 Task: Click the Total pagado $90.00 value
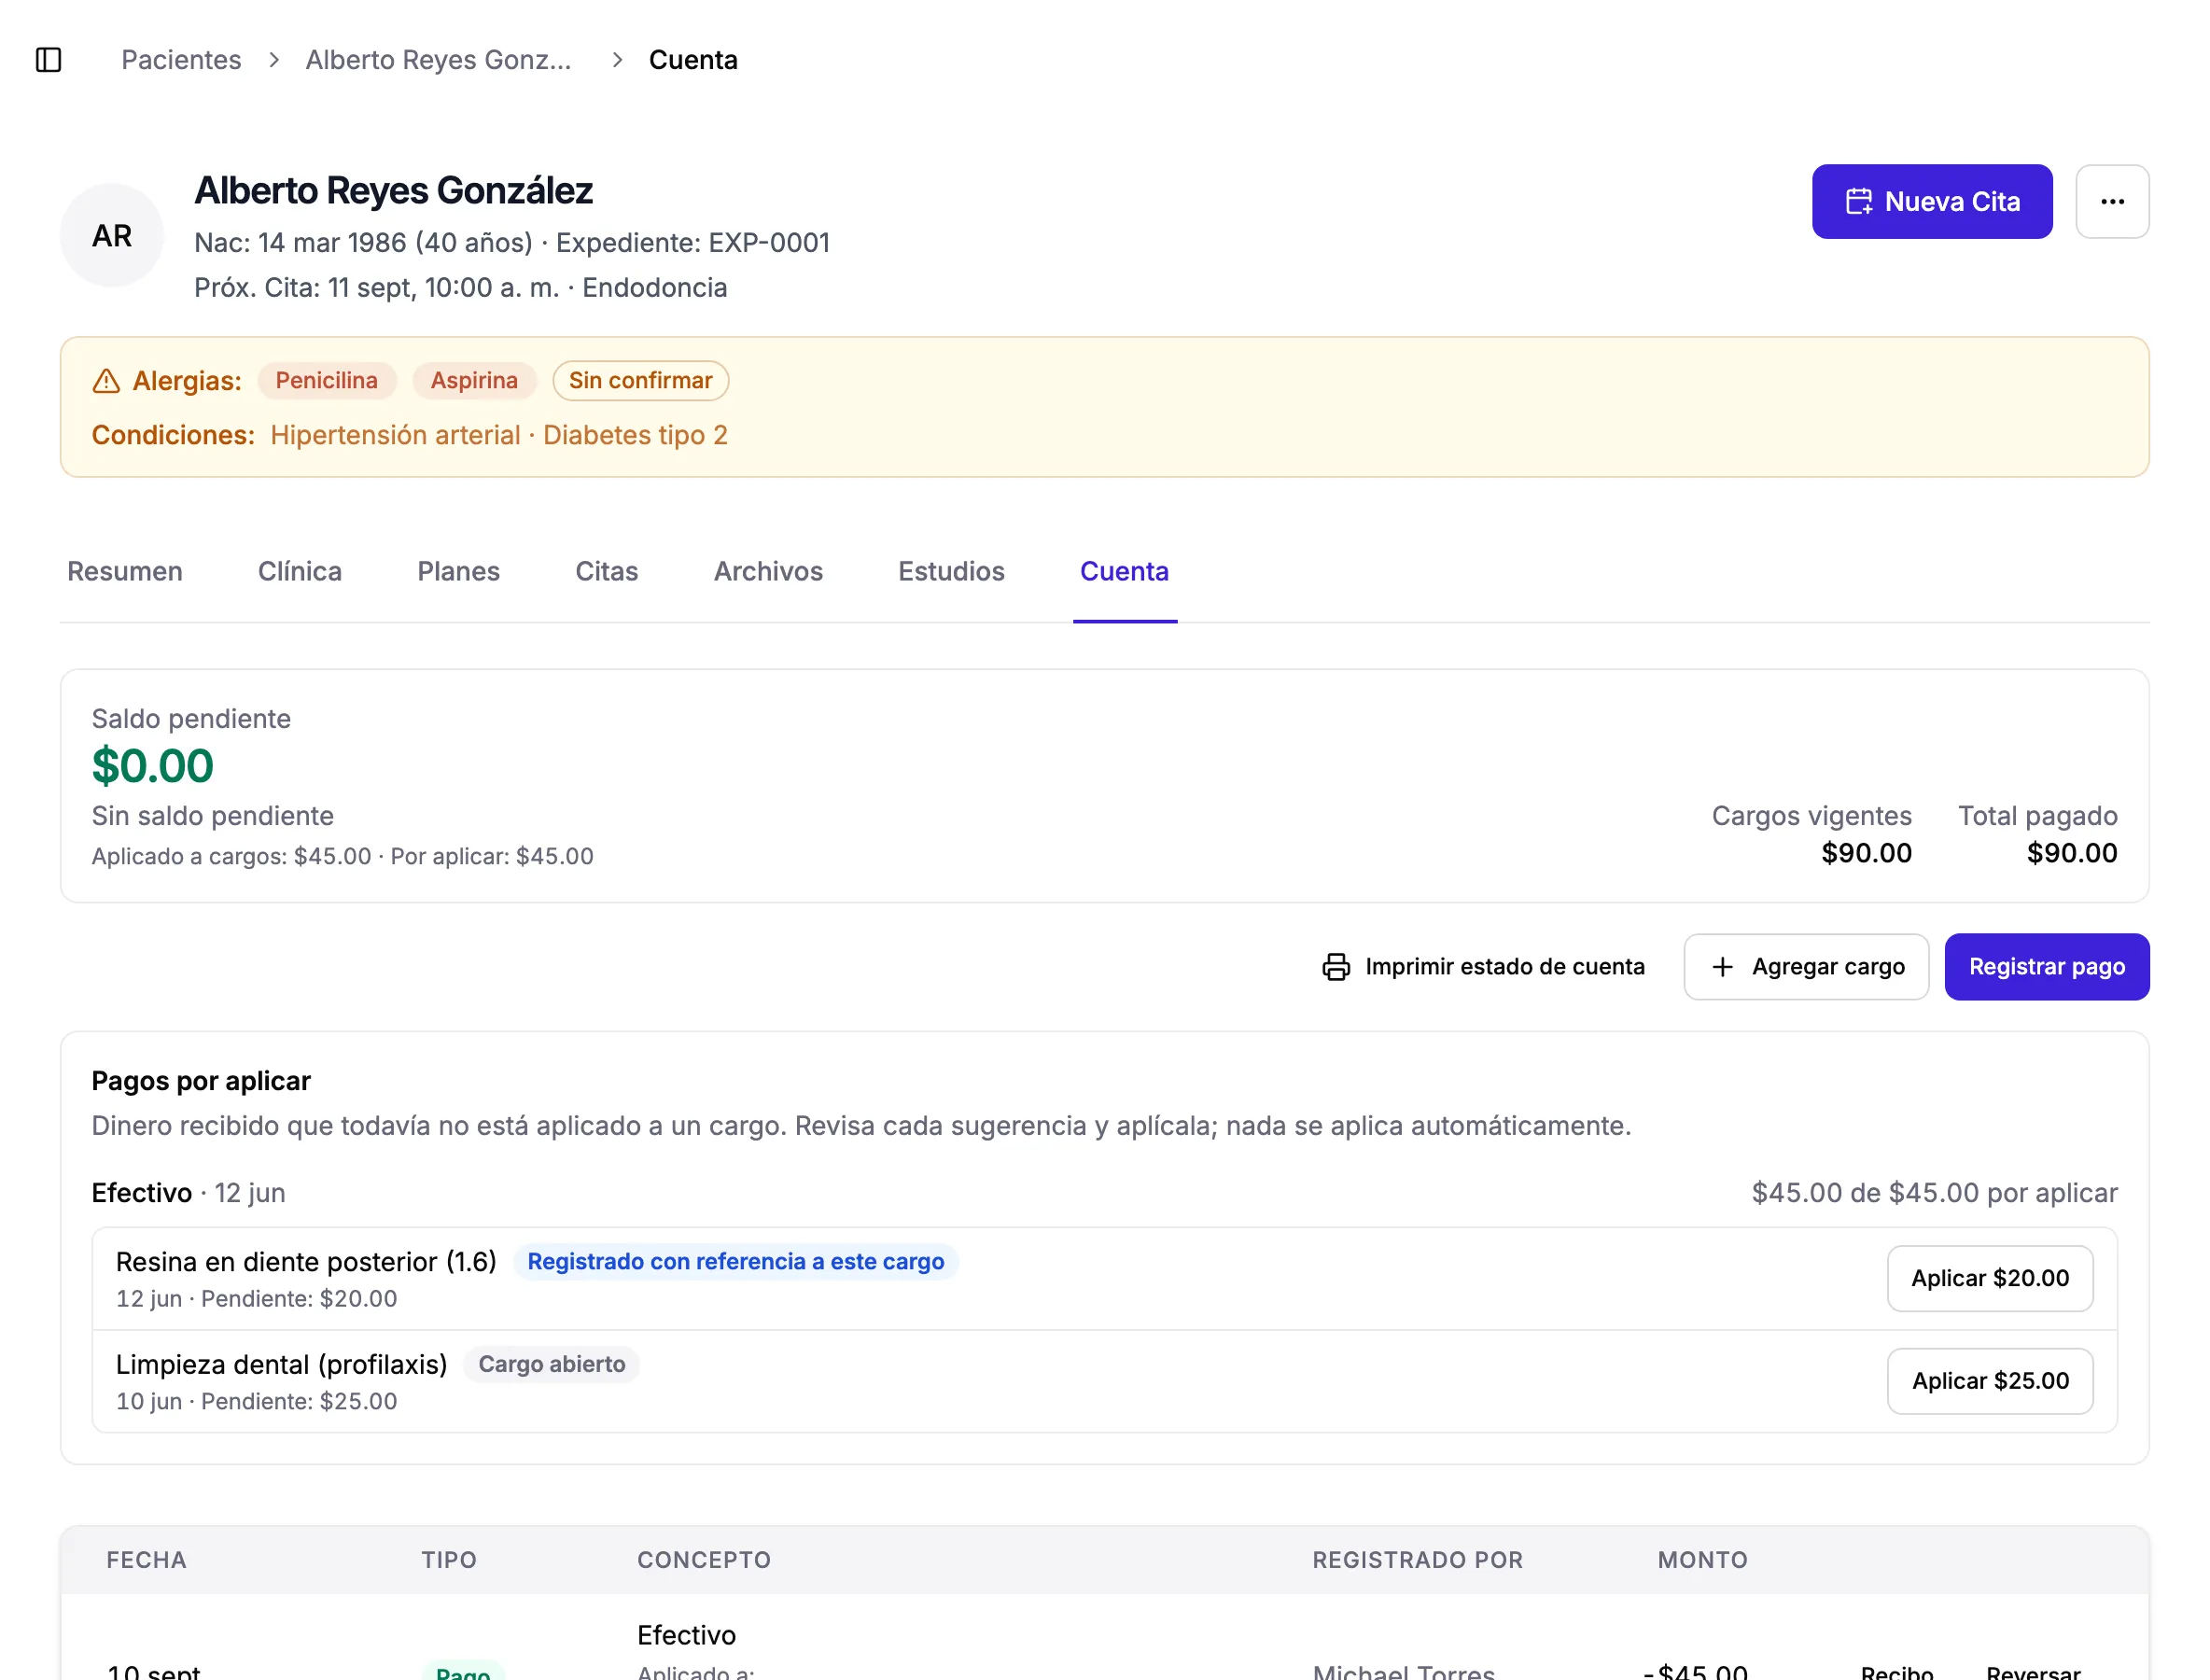[x=2071, y=853]
